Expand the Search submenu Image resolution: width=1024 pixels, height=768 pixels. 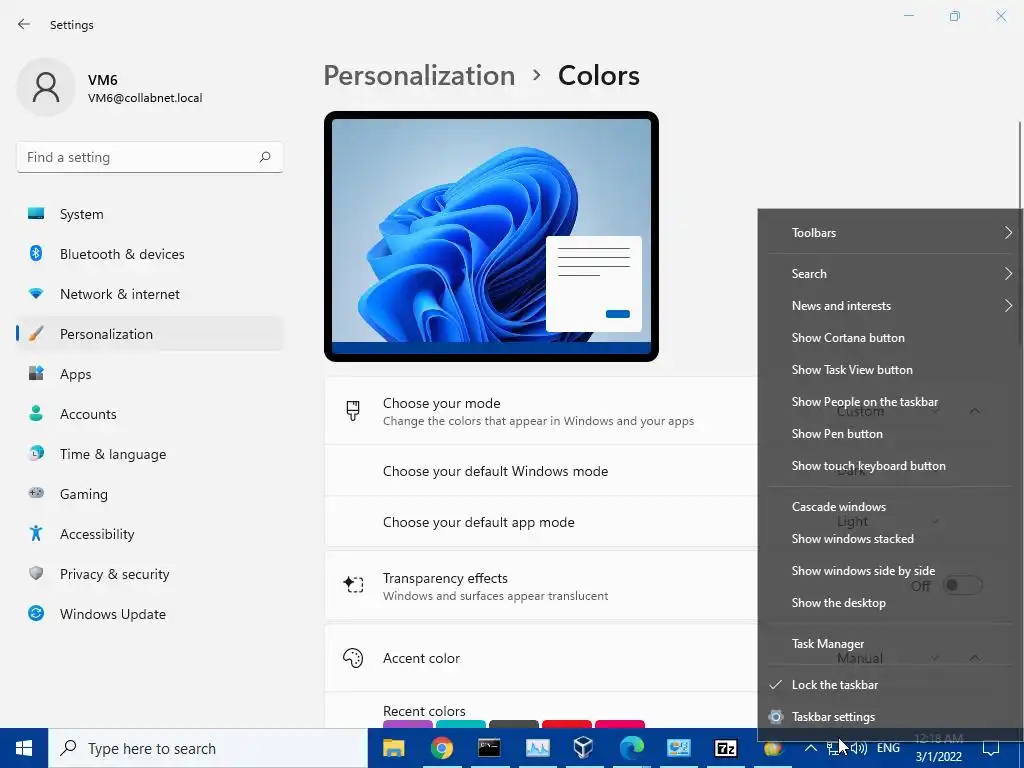(x=891, y=274)
